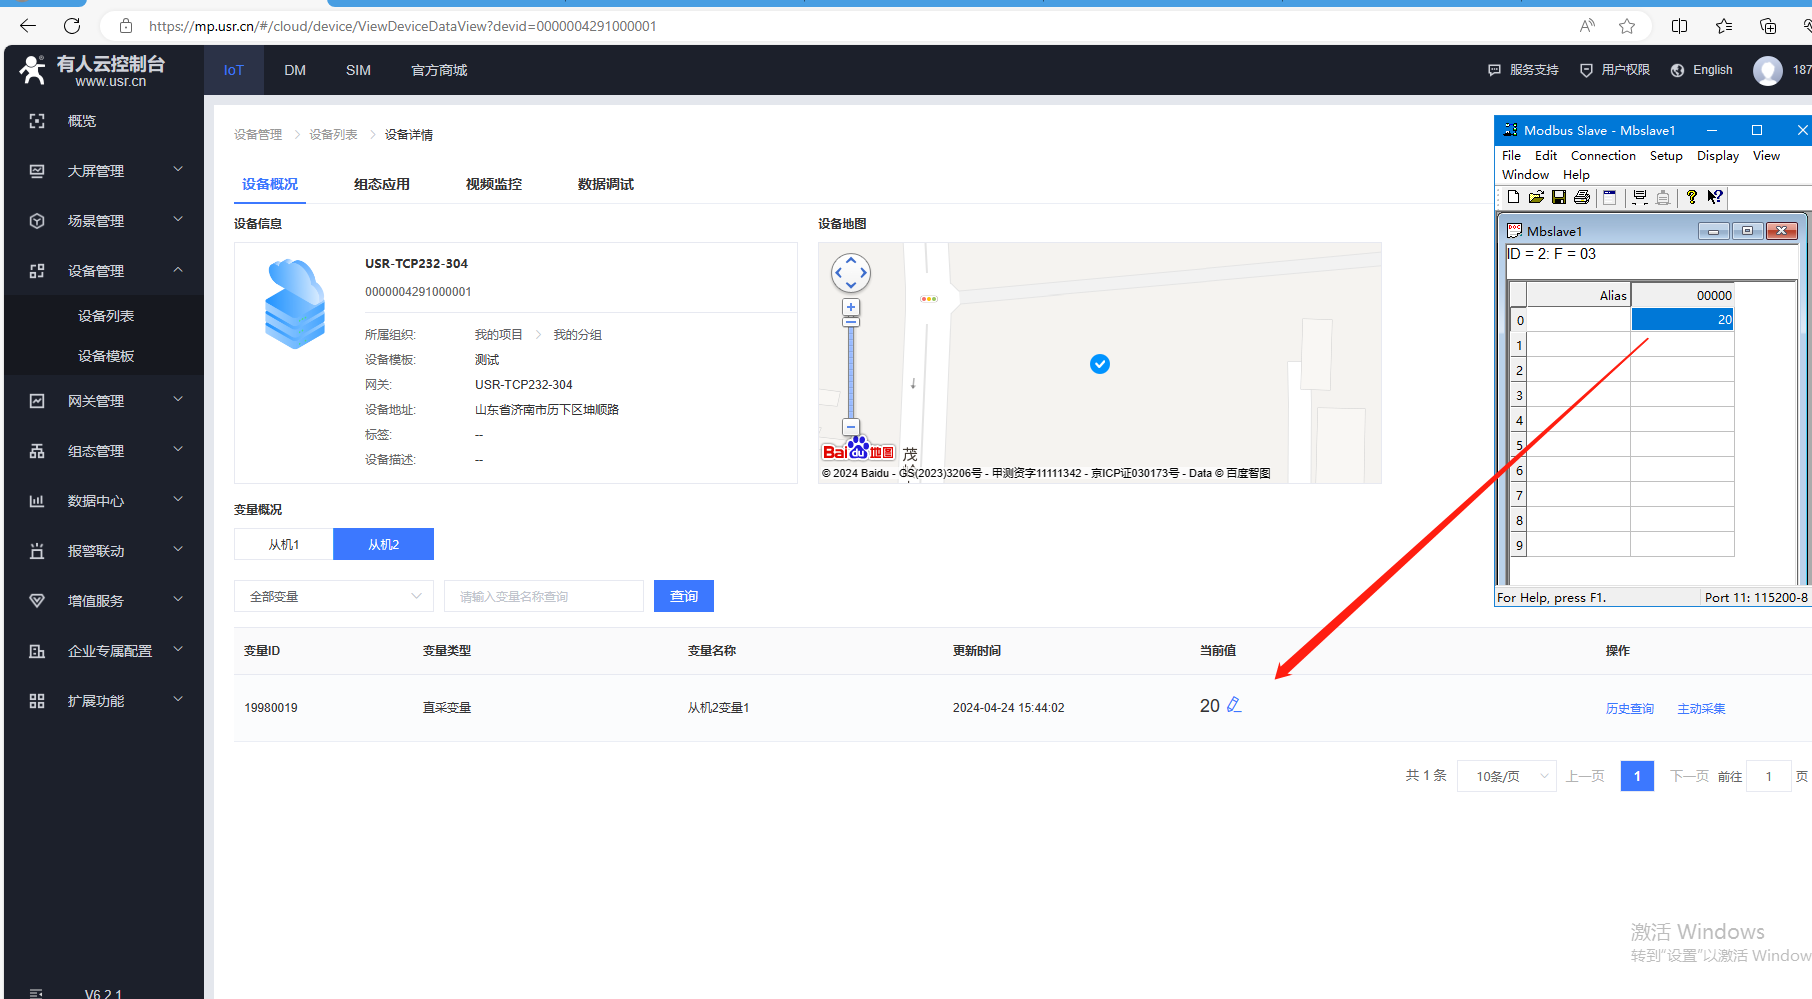The width and height of the screenshot is (1812, 999).
Task: Expand 大屏管理 sidebar menu
Action: [x=104, y=171]
